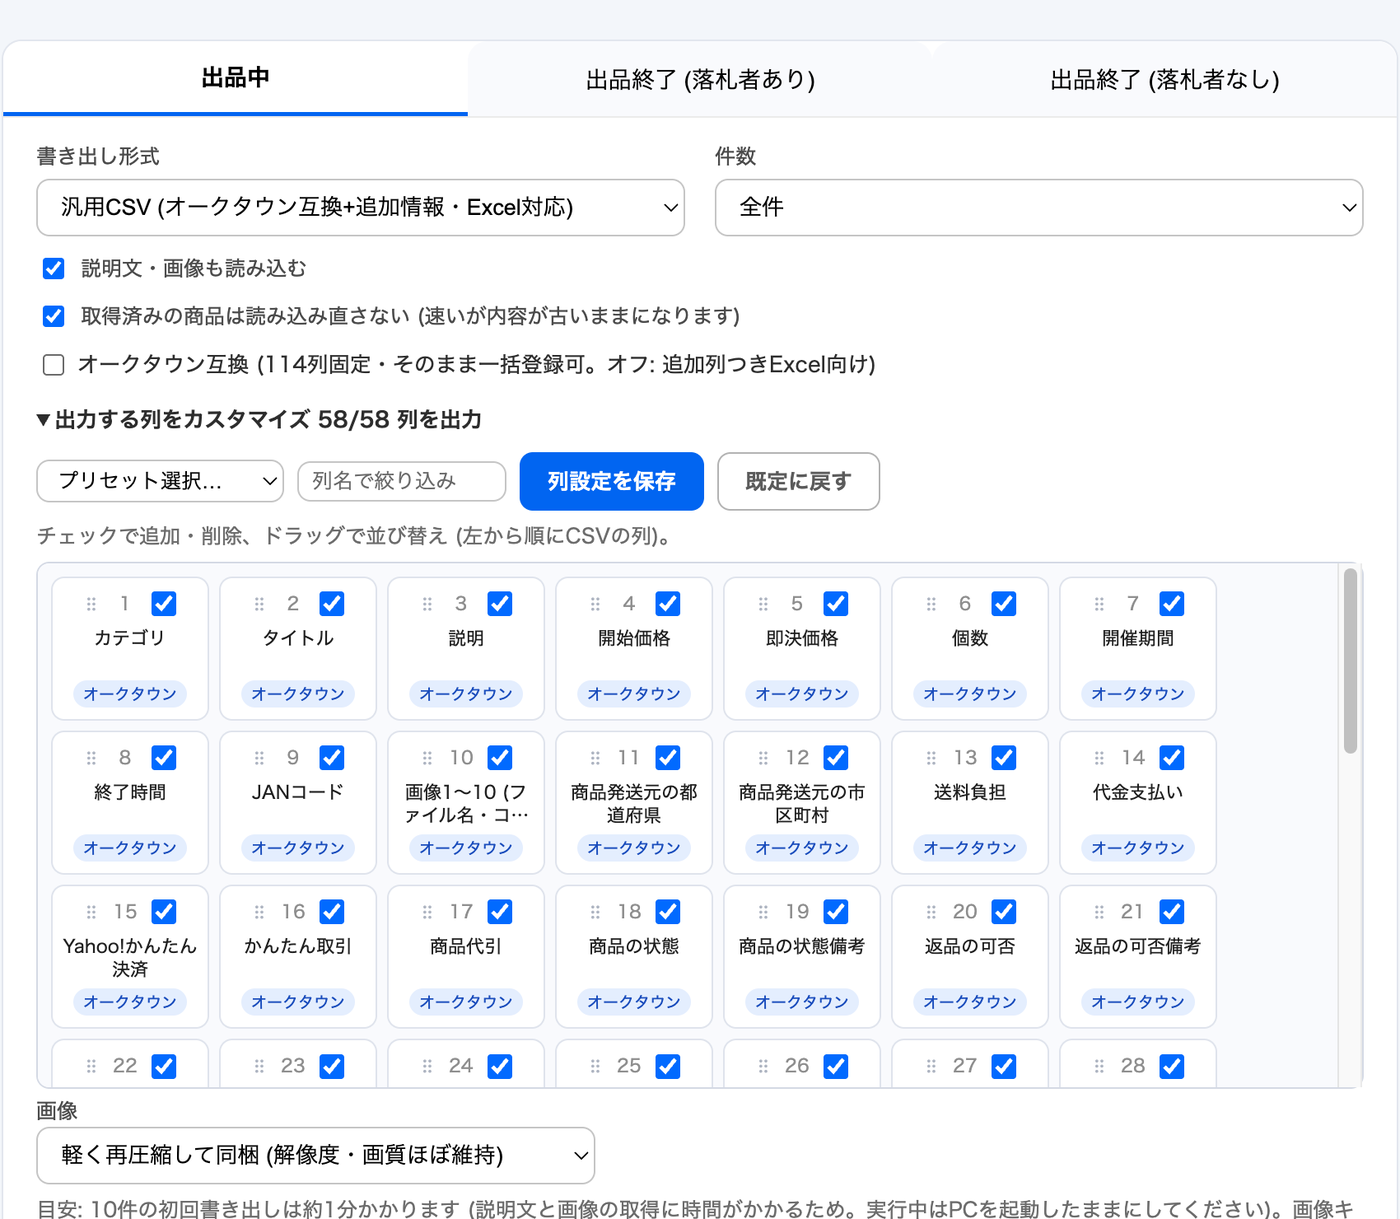Viewport: 1400px width, 1219px height.
Task: Click drag handle of 即決価格 card
Action: coord(763,604)
